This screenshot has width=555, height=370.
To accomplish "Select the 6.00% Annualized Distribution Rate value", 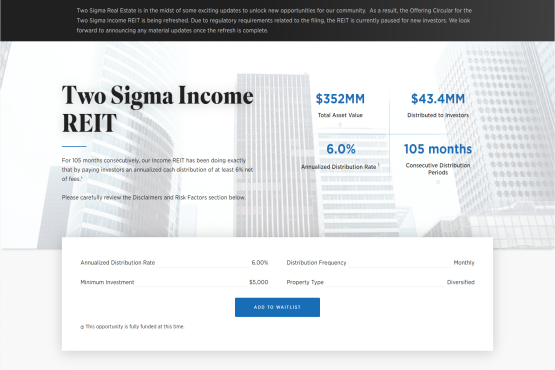I will tap(260, 263).
